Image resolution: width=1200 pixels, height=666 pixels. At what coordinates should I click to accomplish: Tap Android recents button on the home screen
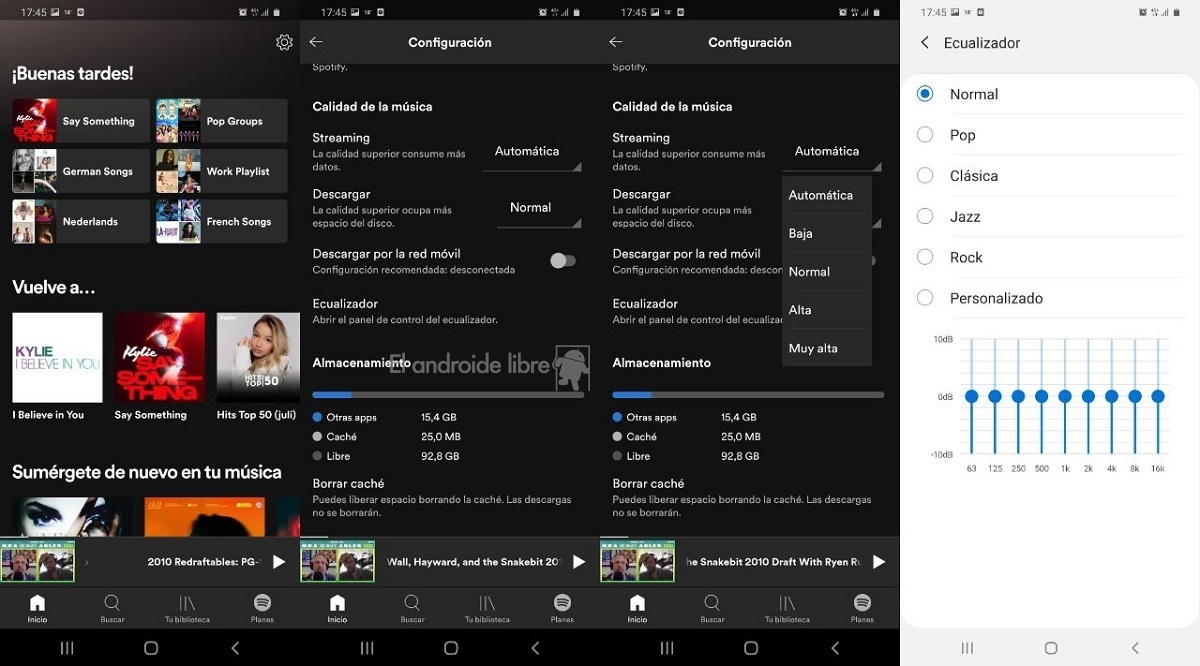[x=67, y=648]
